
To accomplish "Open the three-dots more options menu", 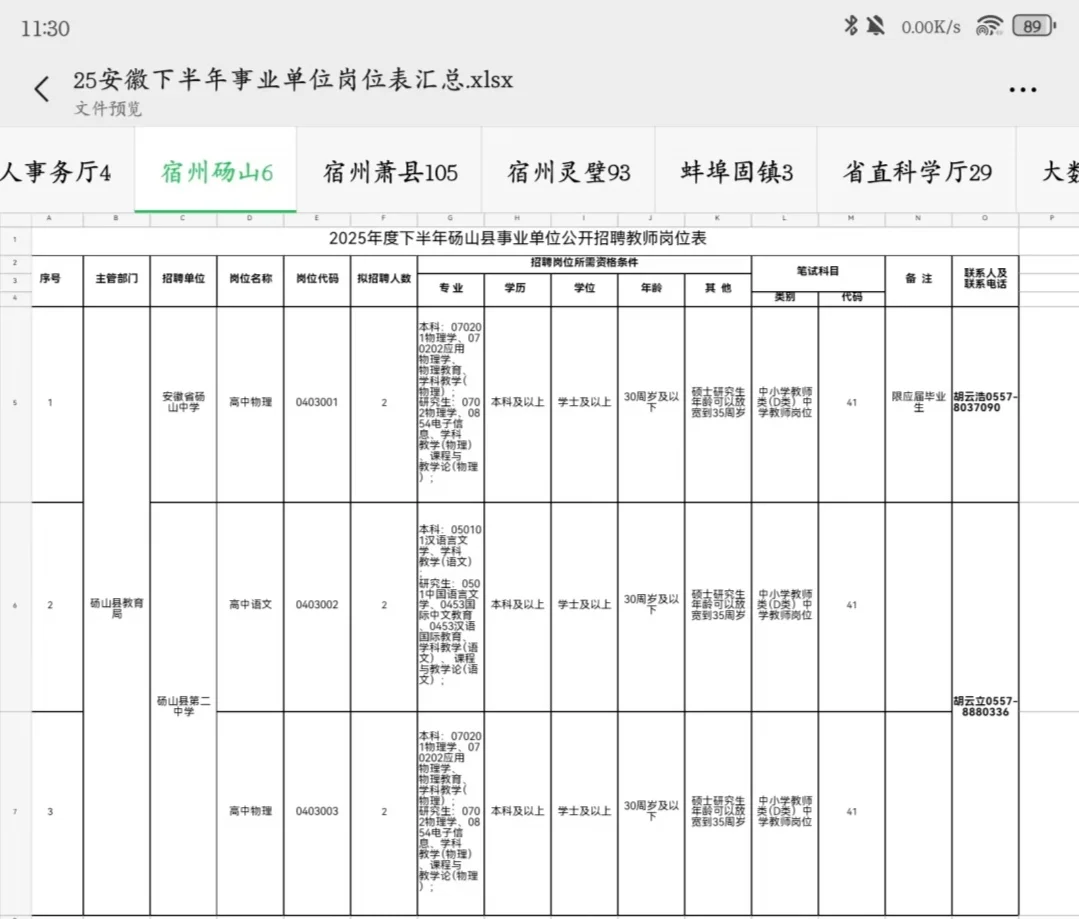I will 1023,89.
